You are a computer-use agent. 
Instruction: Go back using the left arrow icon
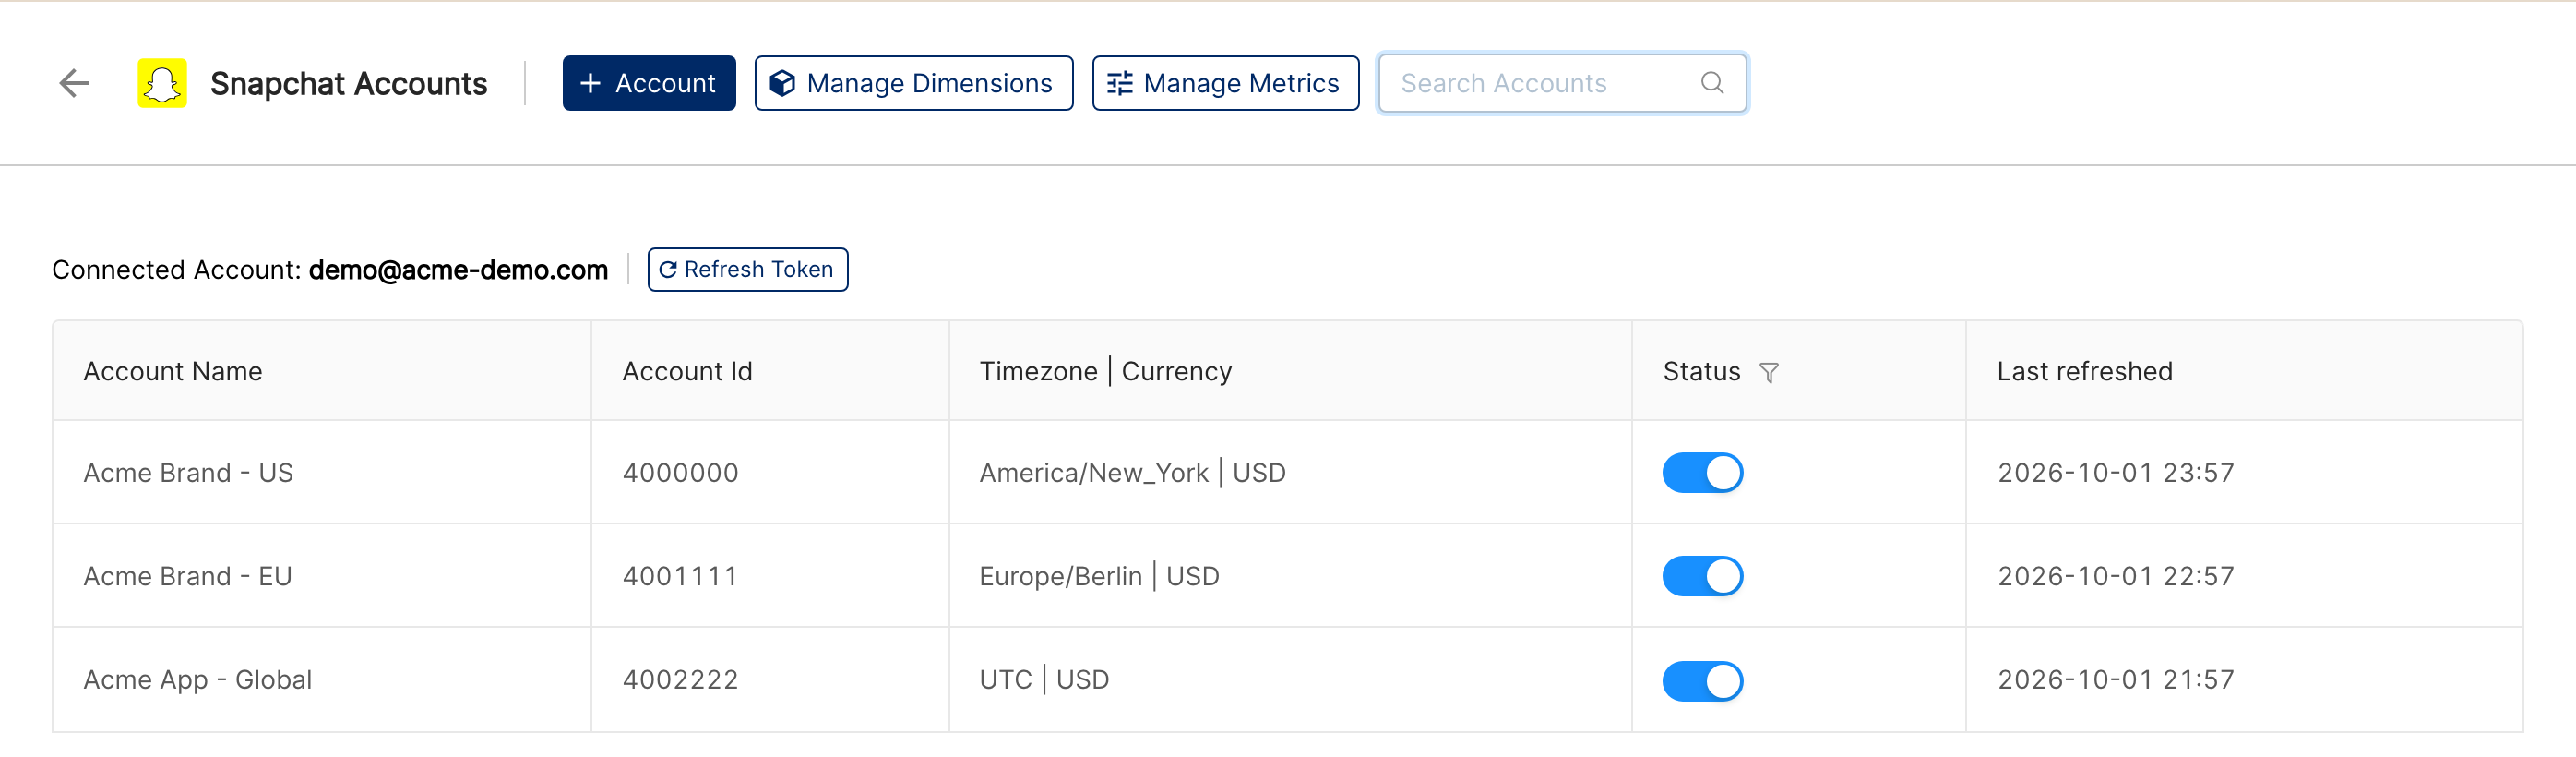pos(74,83)
